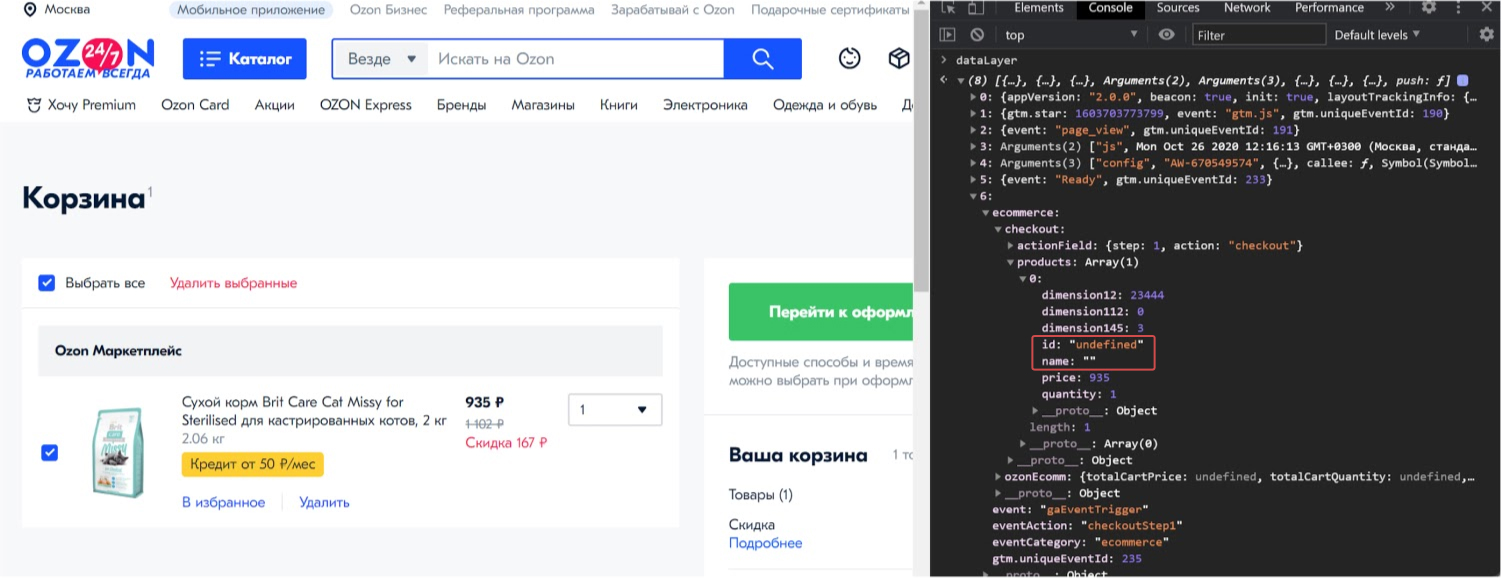Click the Ozon 24/7 logo

click(88, 60)
